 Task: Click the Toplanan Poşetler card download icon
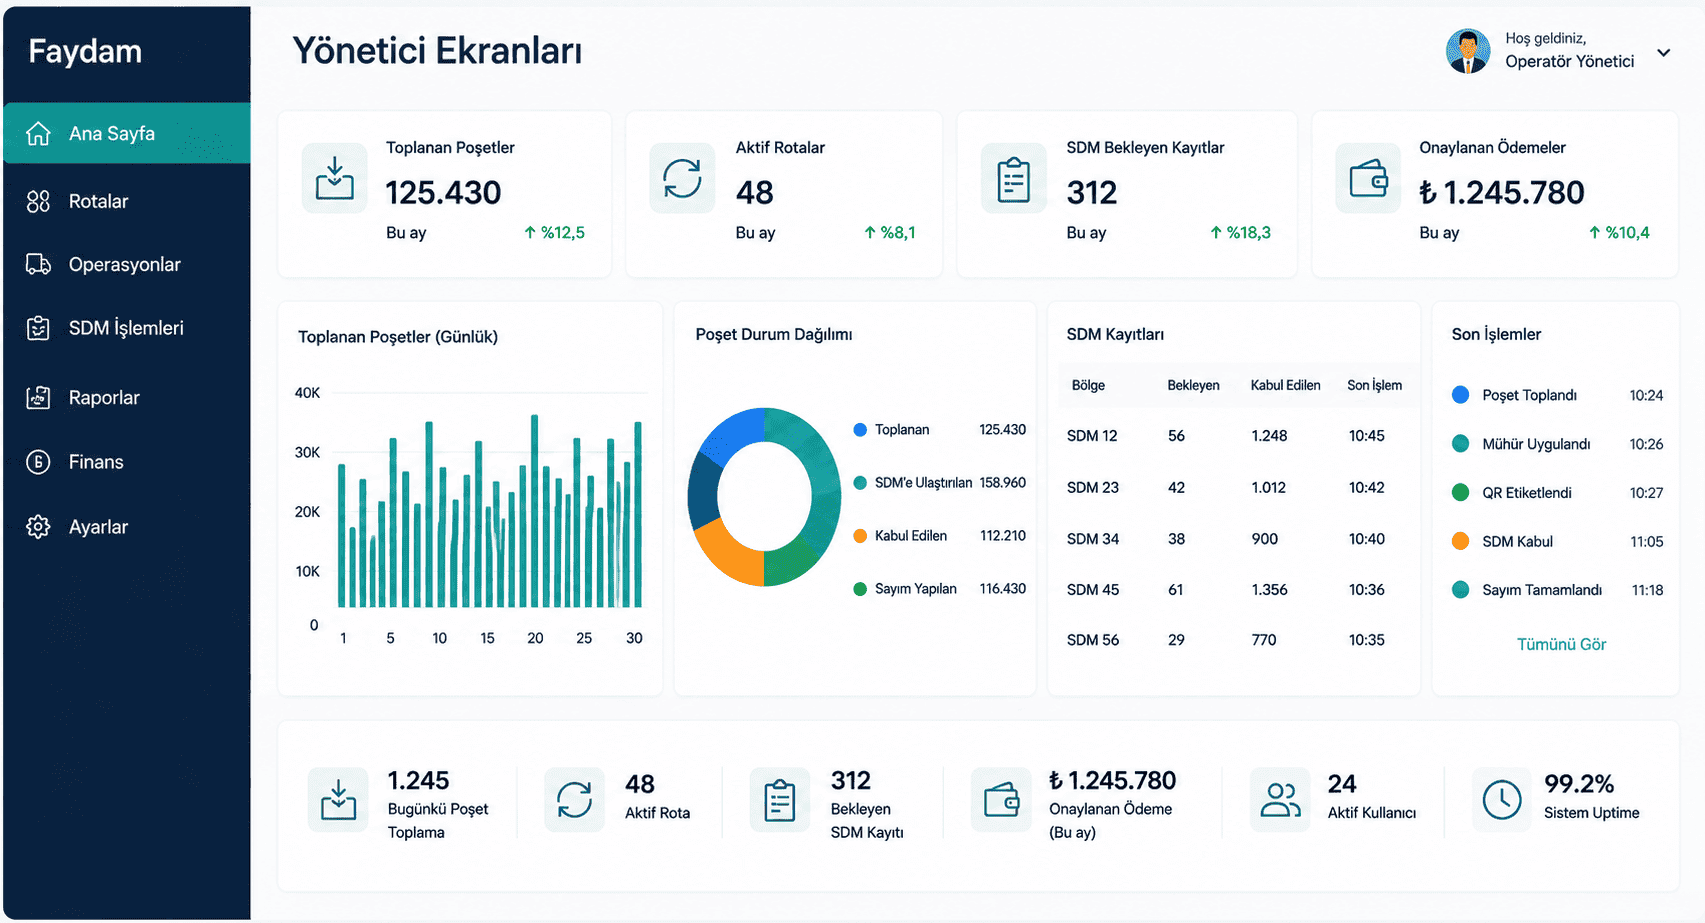point(335,178)
